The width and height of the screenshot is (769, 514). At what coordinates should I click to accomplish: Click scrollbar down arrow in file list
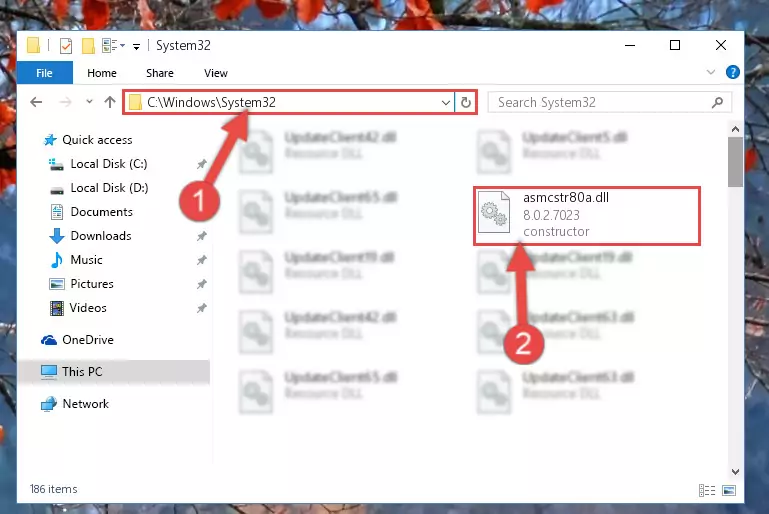pyautogui.click(x=735, y=472)
